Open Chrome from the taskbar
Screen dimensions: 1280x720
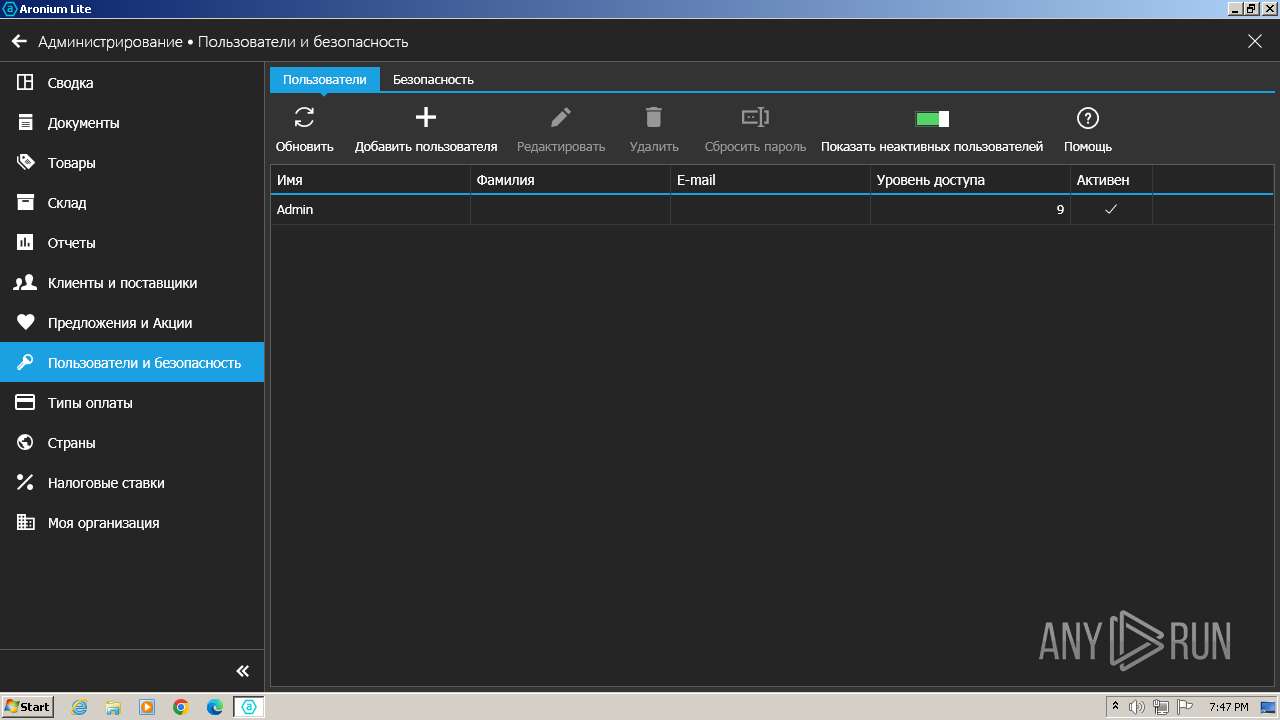click(181, 707)
